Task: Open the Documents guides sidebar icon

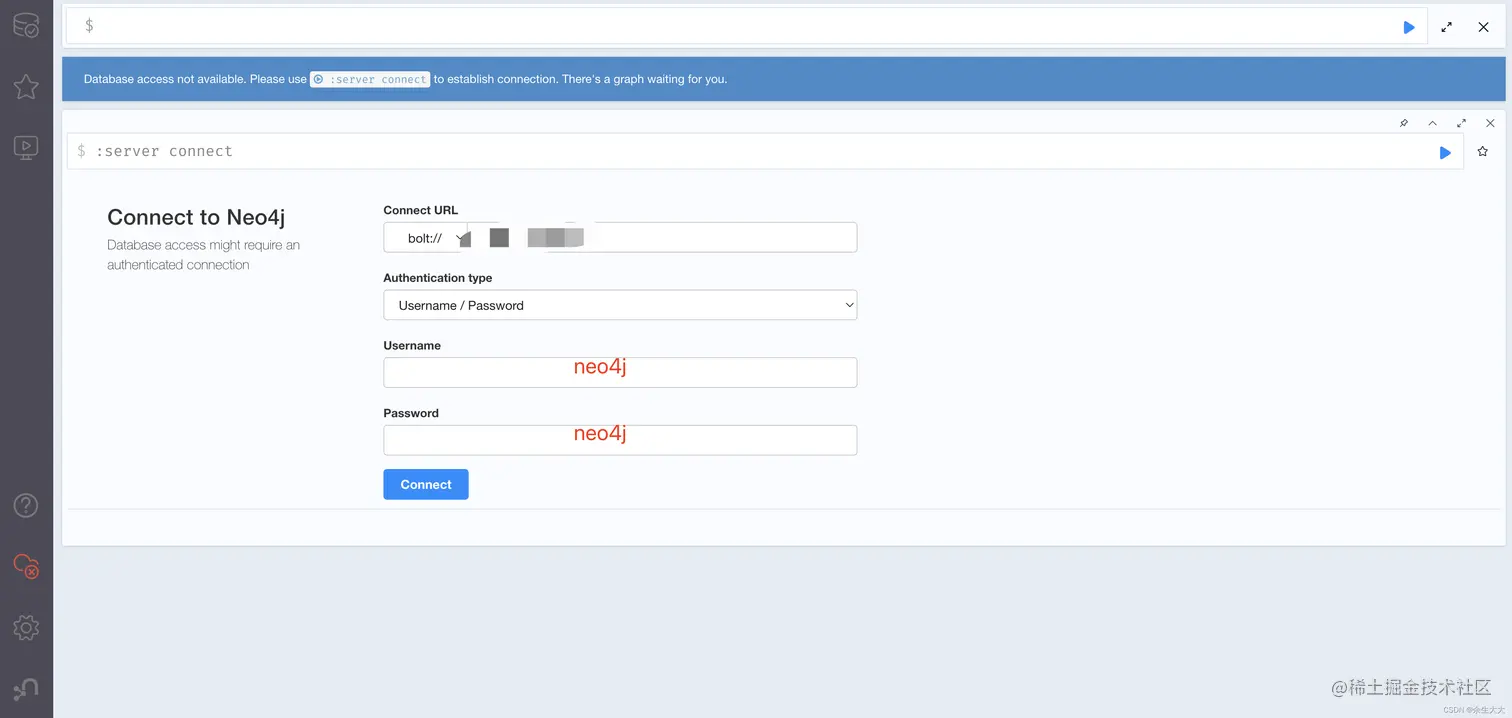Action: (x=26, y=148)
